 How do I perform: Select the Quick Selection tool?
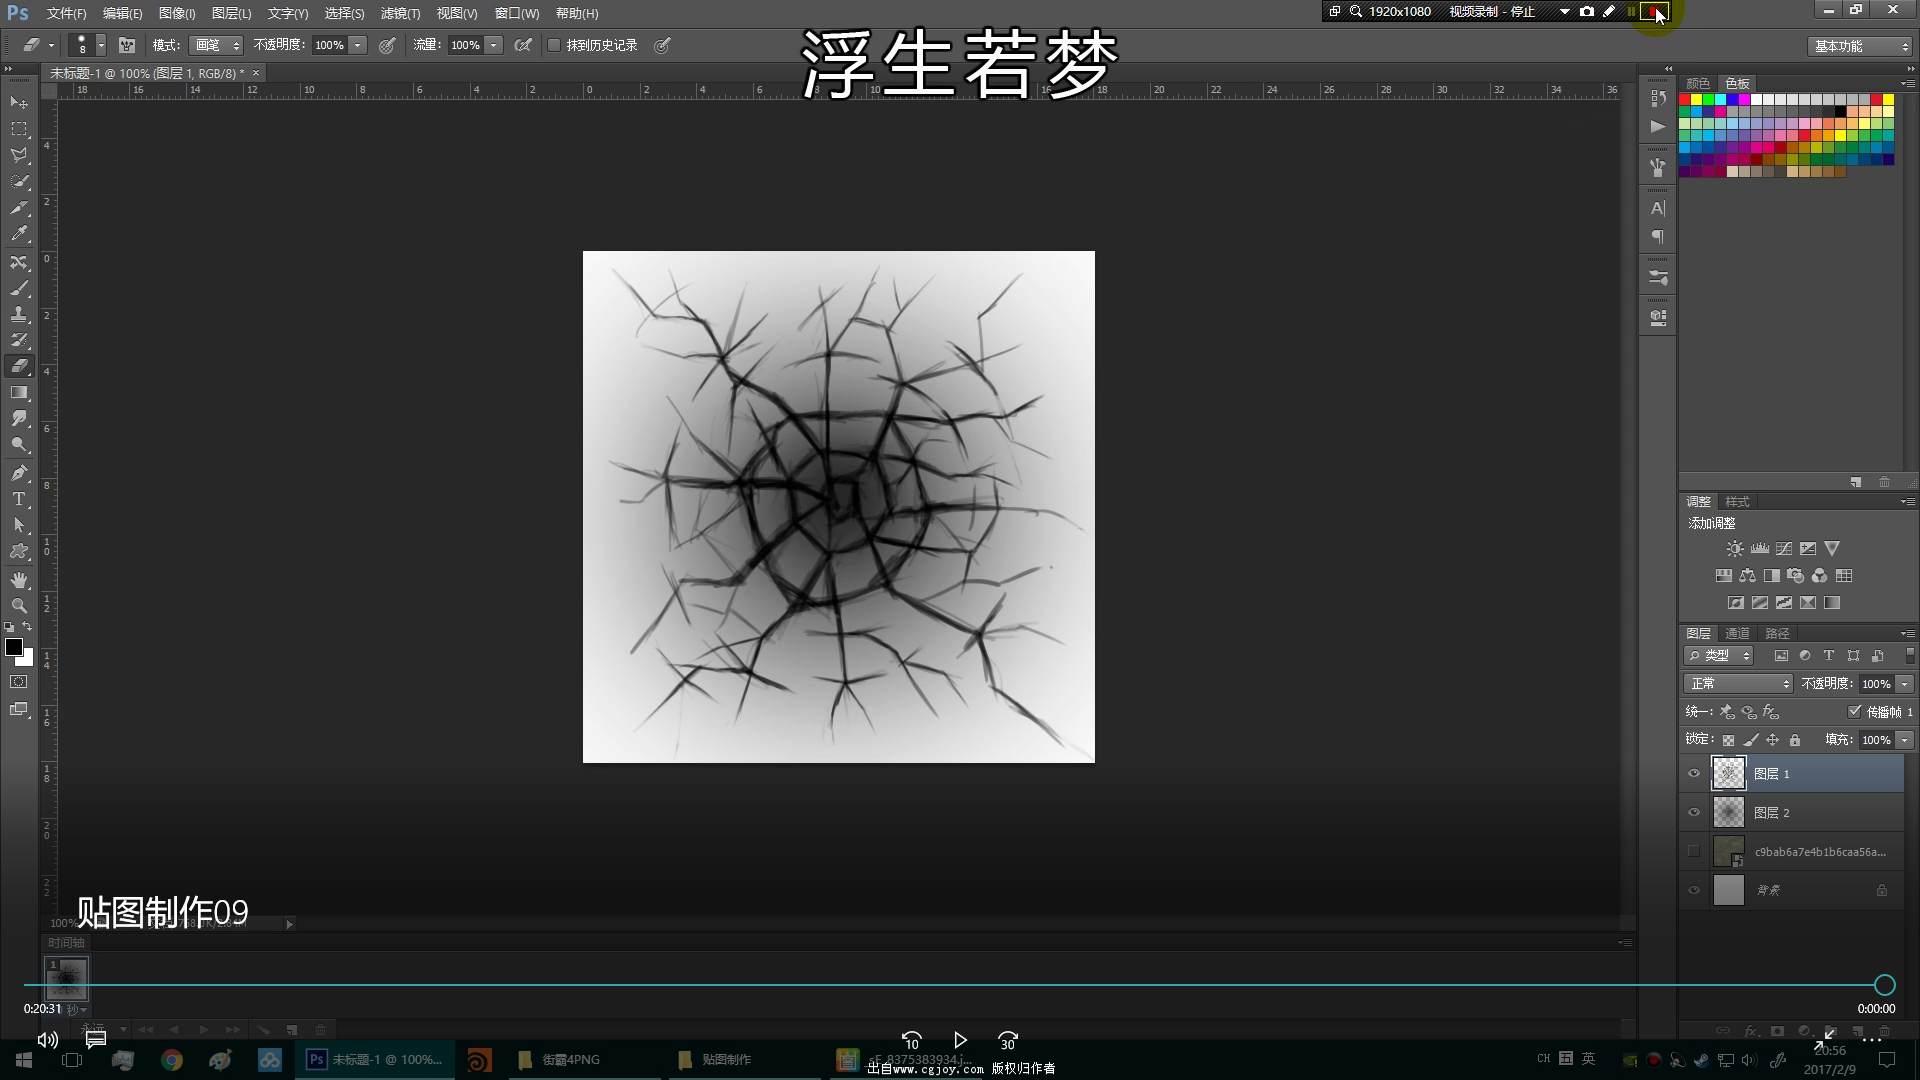click(x=19, y=182)
